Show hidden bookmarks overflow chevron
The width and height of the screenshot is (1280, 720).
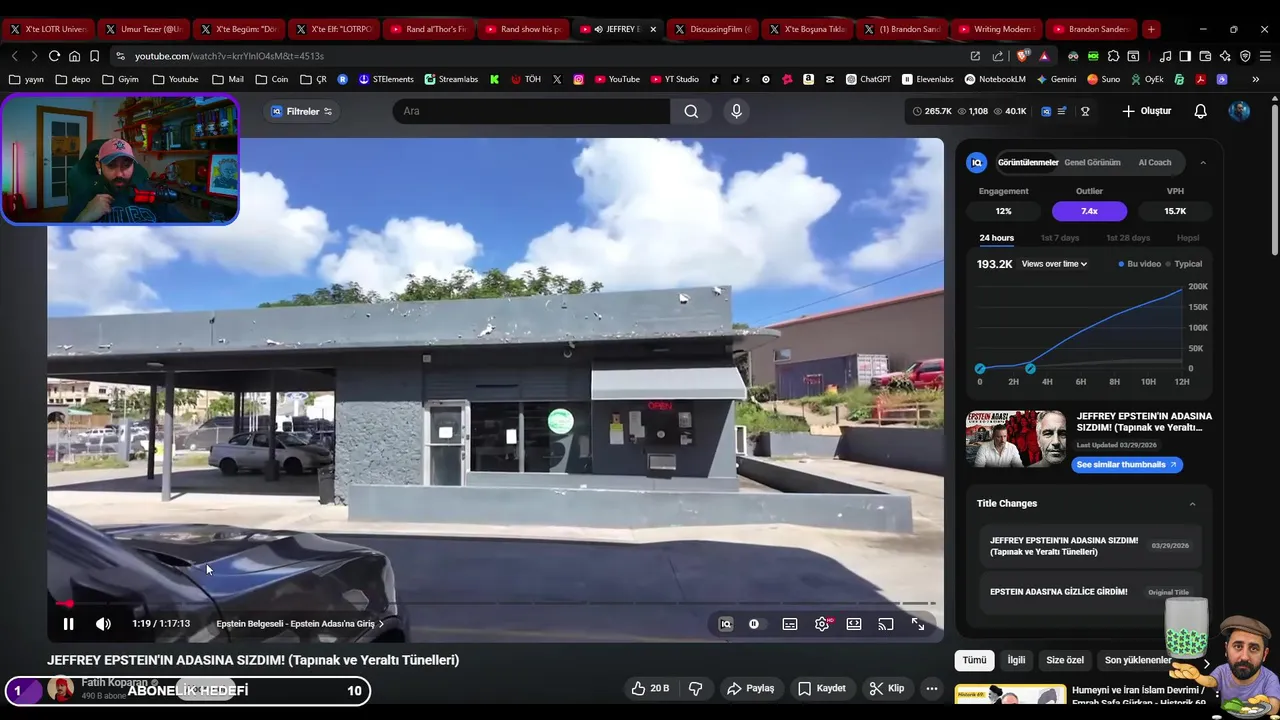[1256, 79]
